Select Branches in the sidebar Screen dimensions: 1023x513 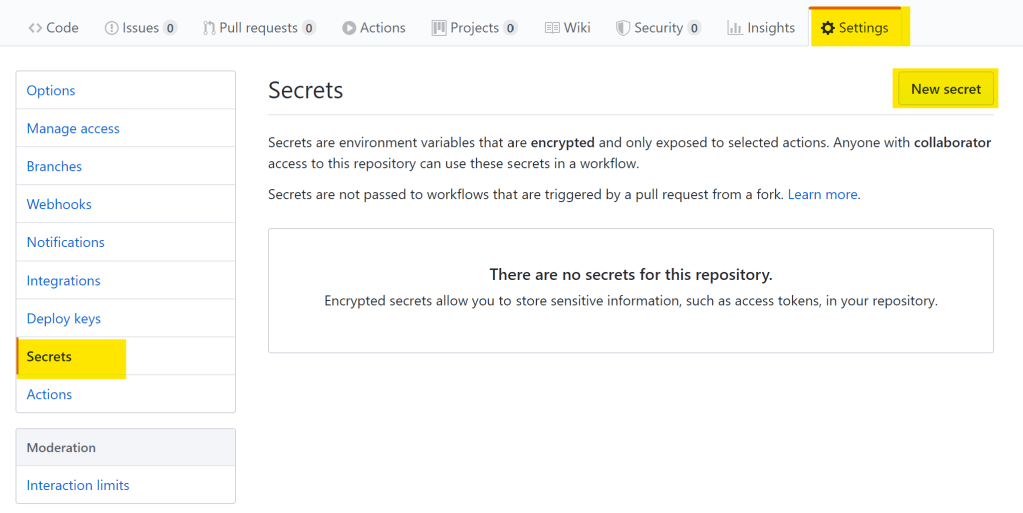(54, 166)
